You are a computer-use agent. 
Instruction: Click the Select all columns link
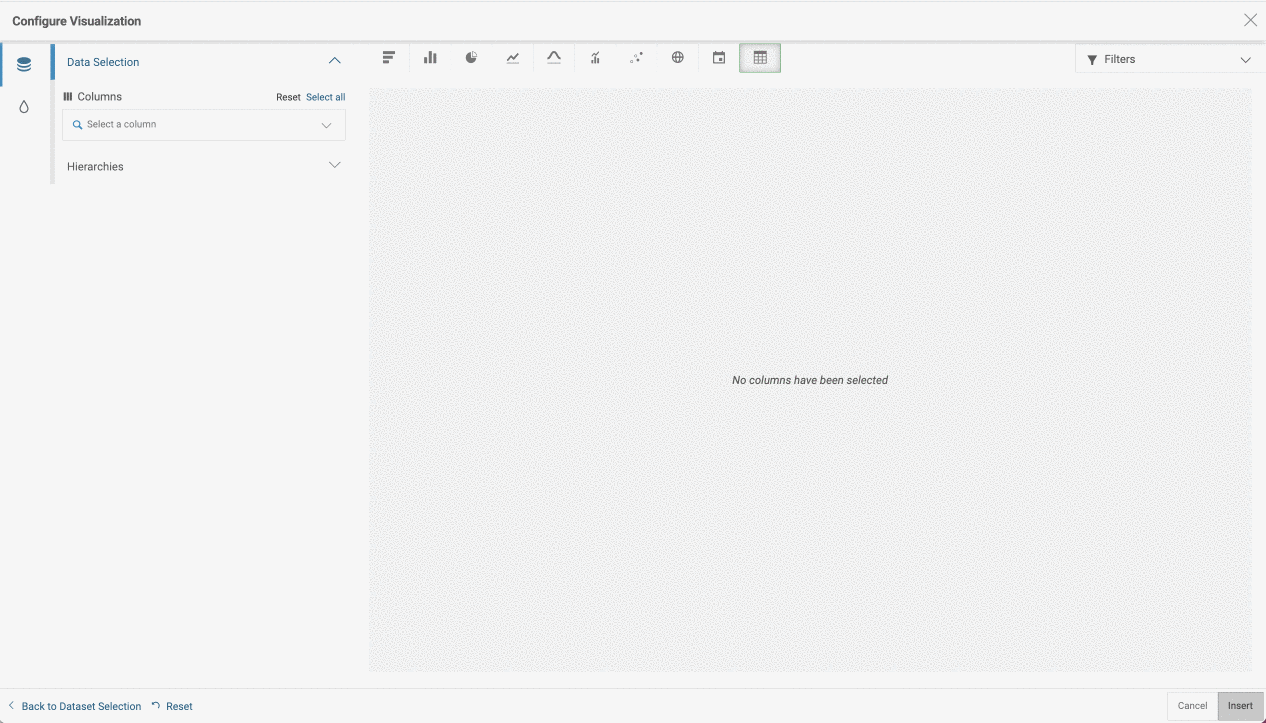(x=326, y=97)
